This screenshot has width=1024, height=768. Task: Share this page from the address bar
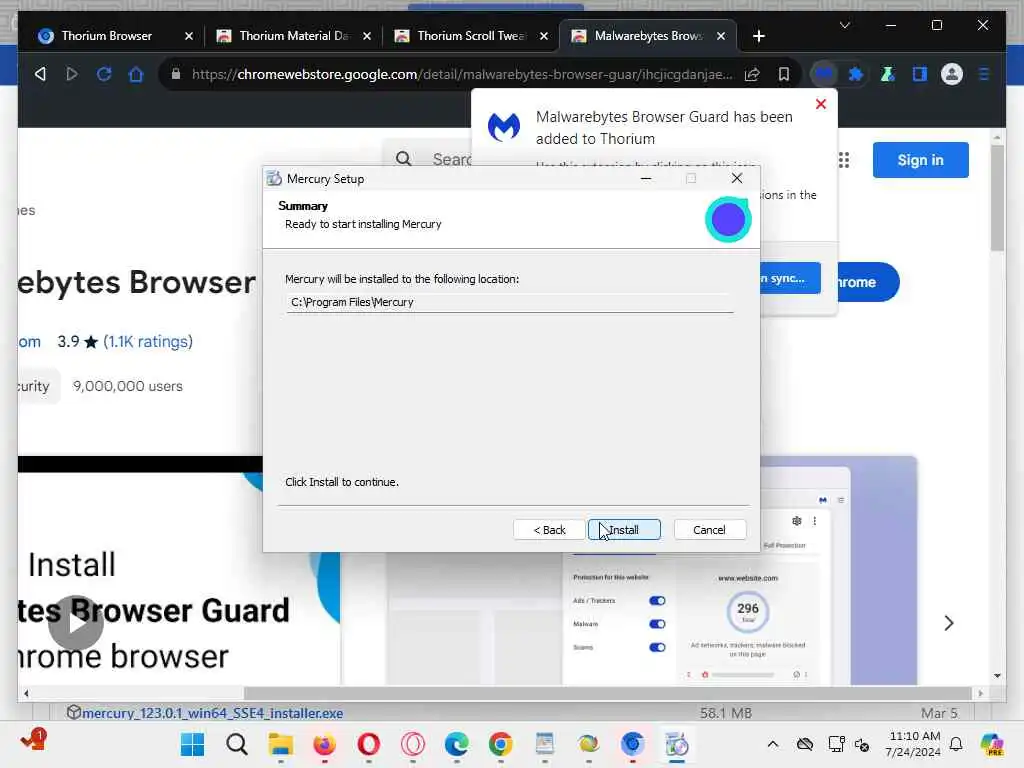(752, 74)
